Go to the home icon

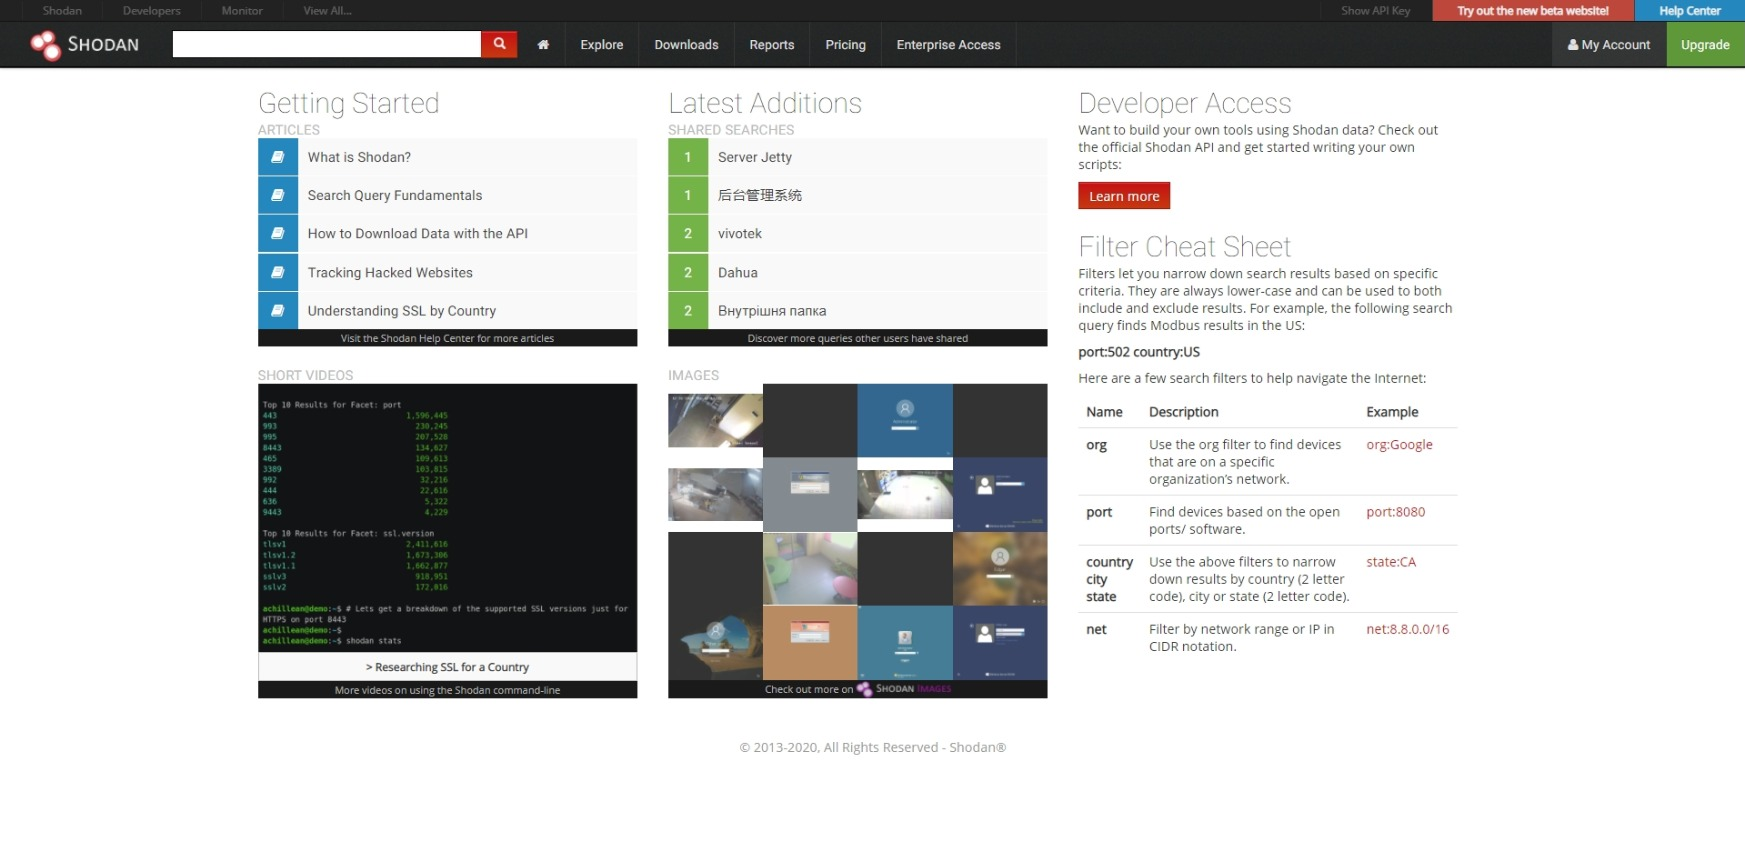543,45
